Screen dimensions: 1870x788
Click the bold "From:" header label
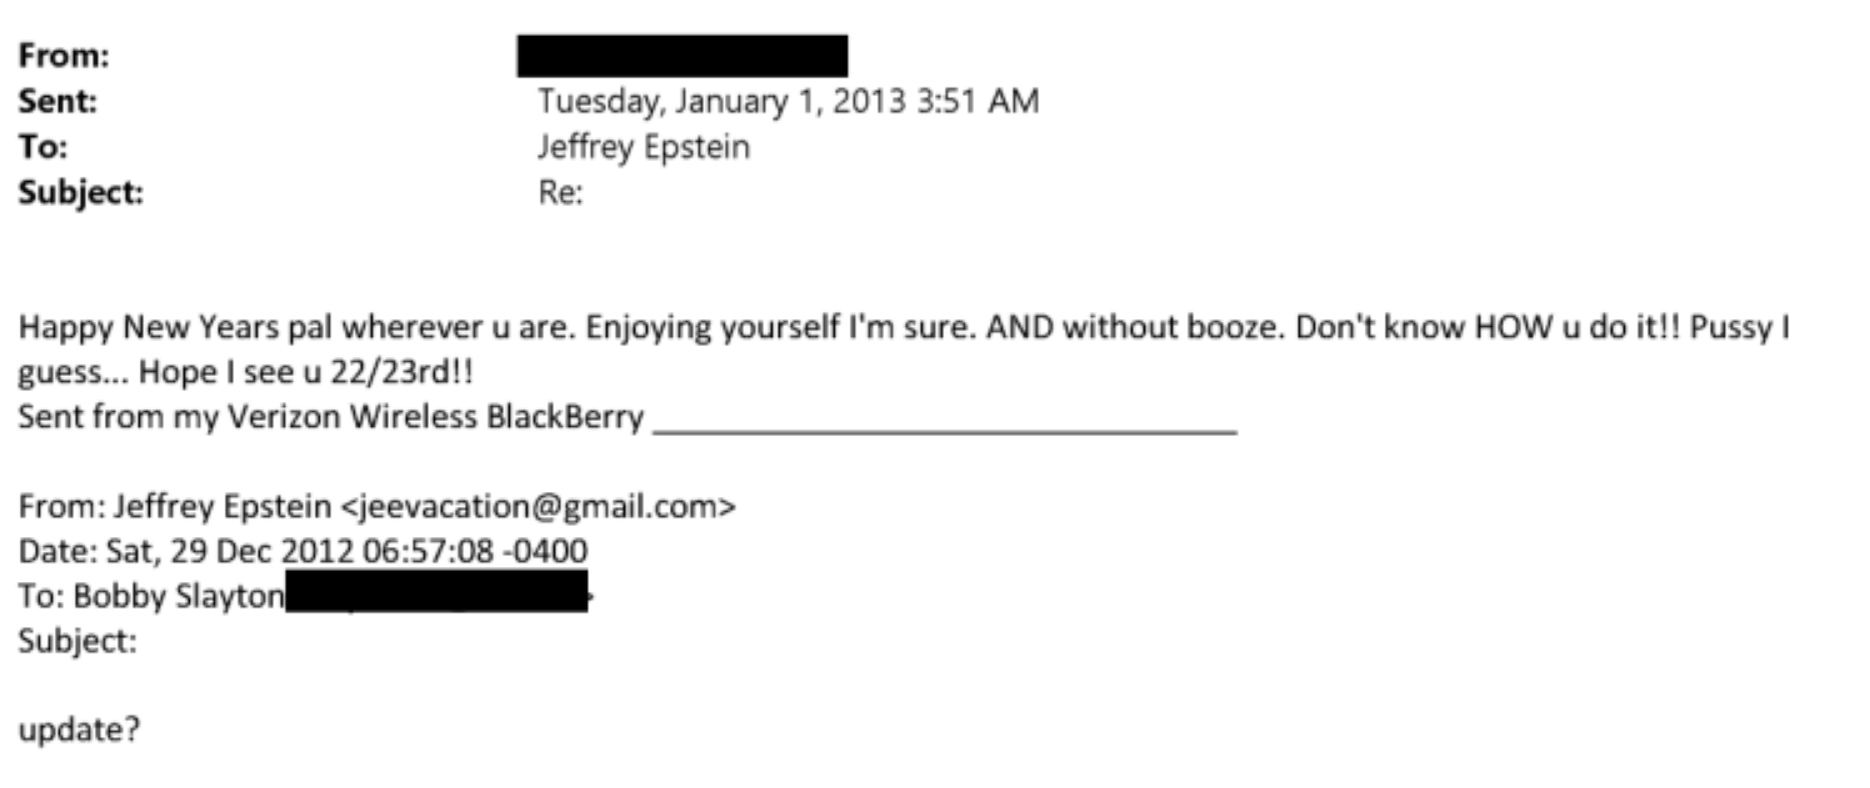click(x=64, y=56)
